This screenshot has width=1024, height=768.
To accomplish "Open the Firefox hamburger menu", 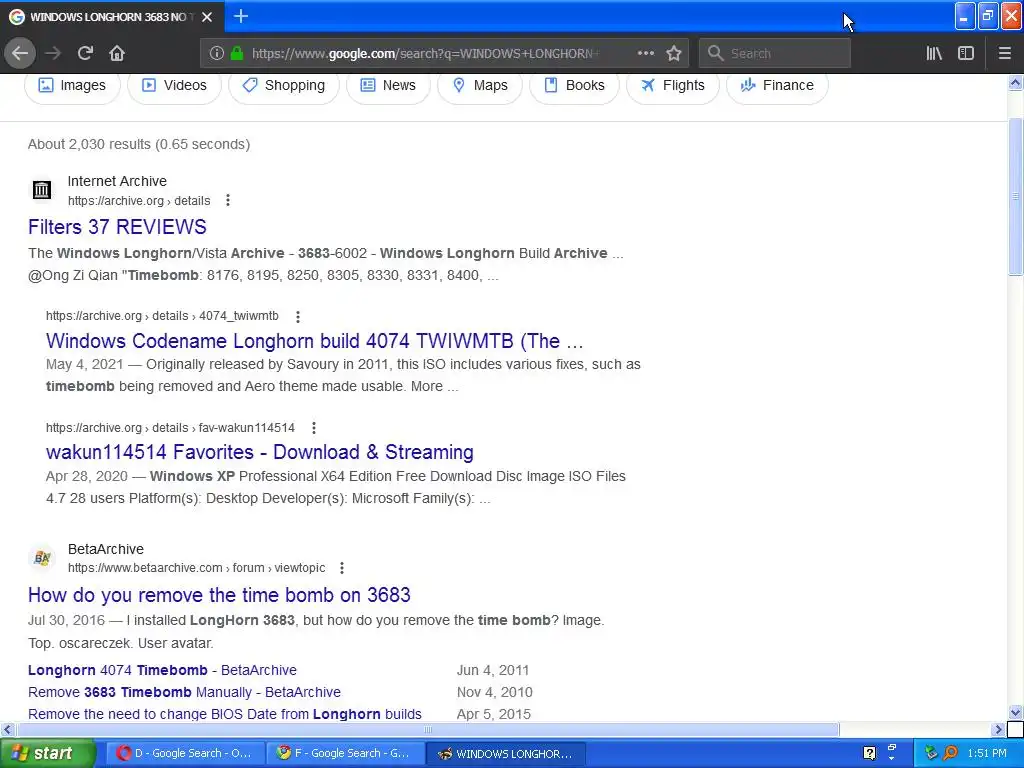I will tap(1004, 53).
